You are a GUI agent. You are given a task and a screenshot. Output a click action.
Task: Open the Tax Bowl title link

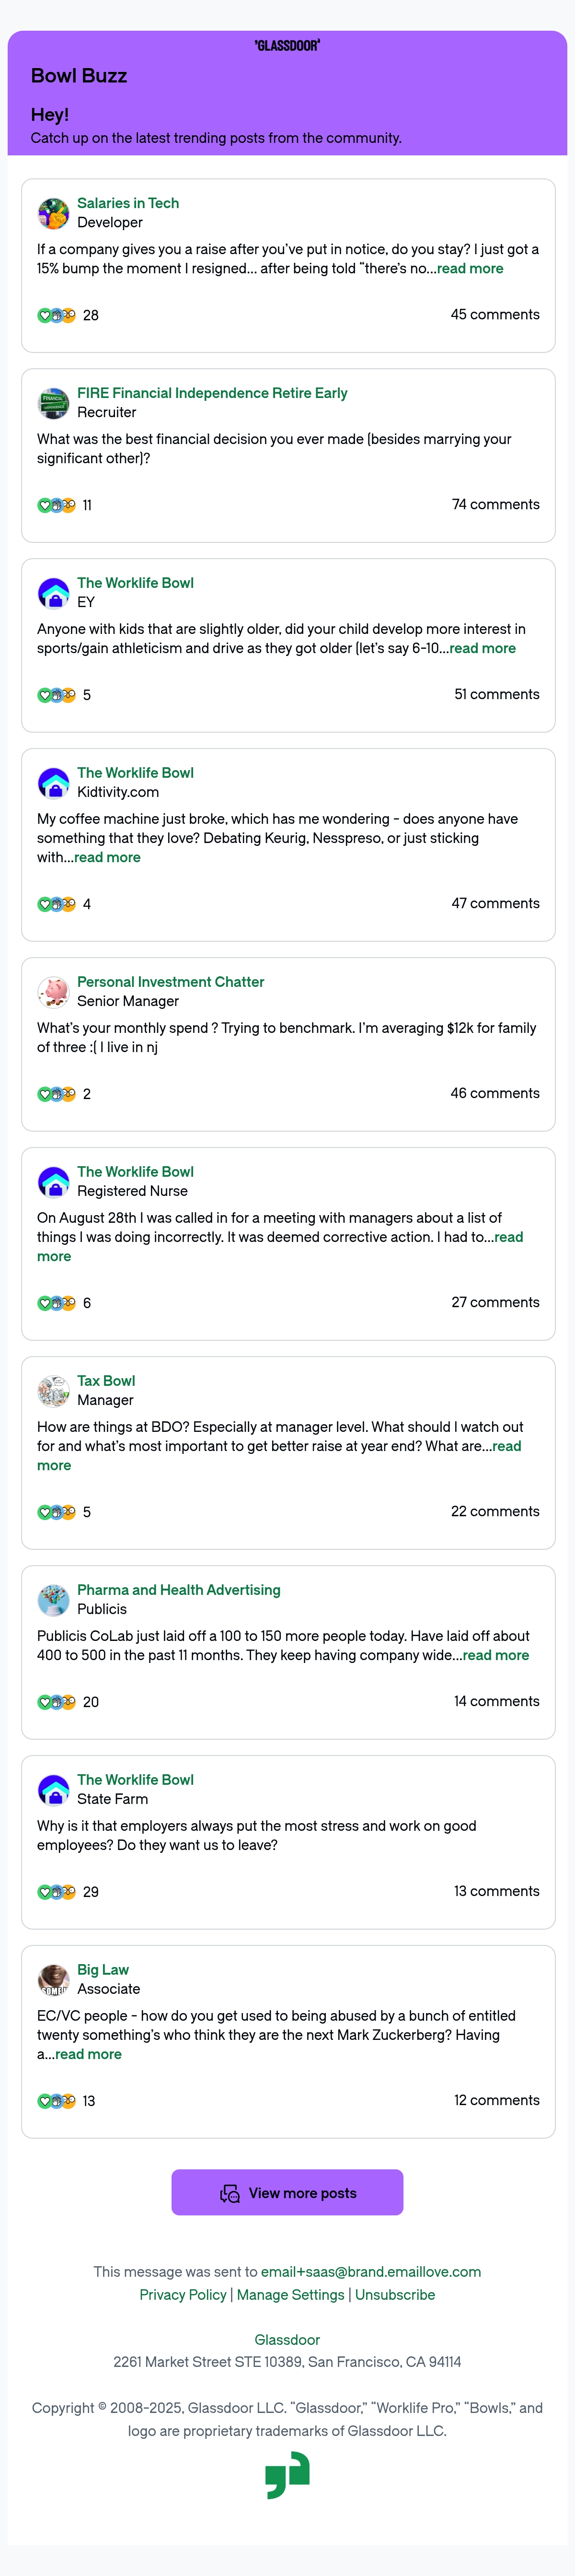coord(106,1381)
